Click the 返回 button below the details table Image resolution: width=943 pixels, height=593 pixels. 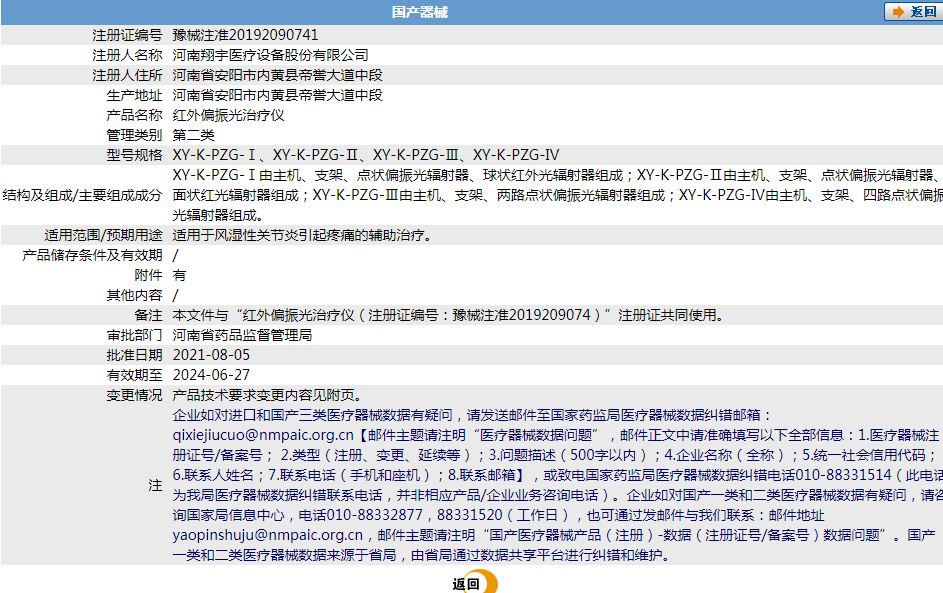point(475,583)
